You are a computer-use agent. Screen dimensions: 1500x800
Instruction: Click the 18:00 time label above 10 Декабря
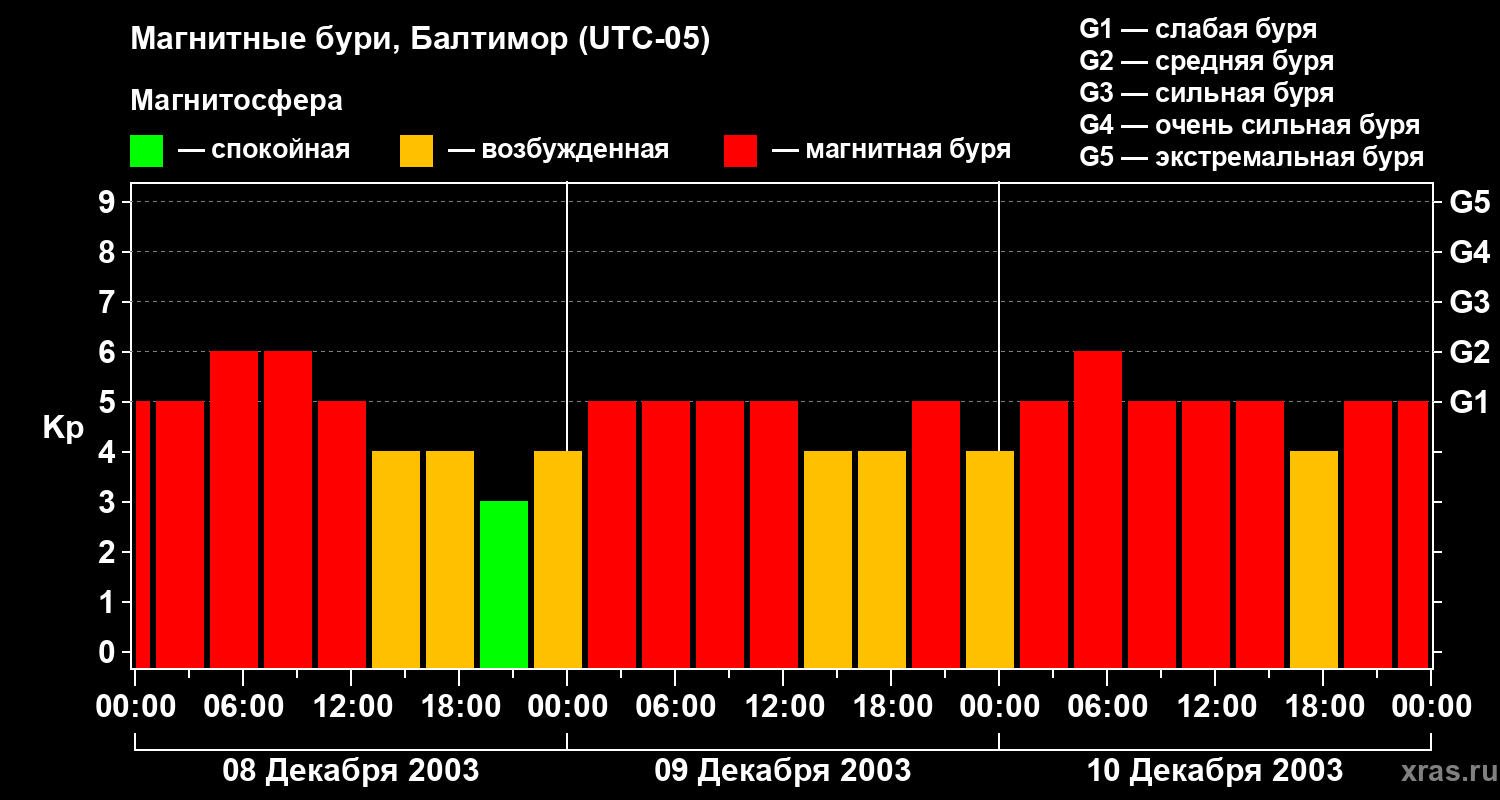tap(1323, 707)
